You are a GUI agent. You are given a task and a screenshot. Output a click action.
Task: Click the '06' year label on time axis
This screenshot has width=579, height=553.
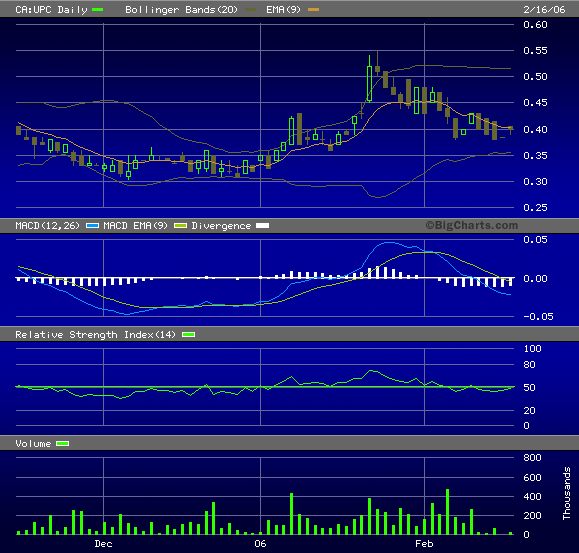pyautogui.click(x=260, y=544)
